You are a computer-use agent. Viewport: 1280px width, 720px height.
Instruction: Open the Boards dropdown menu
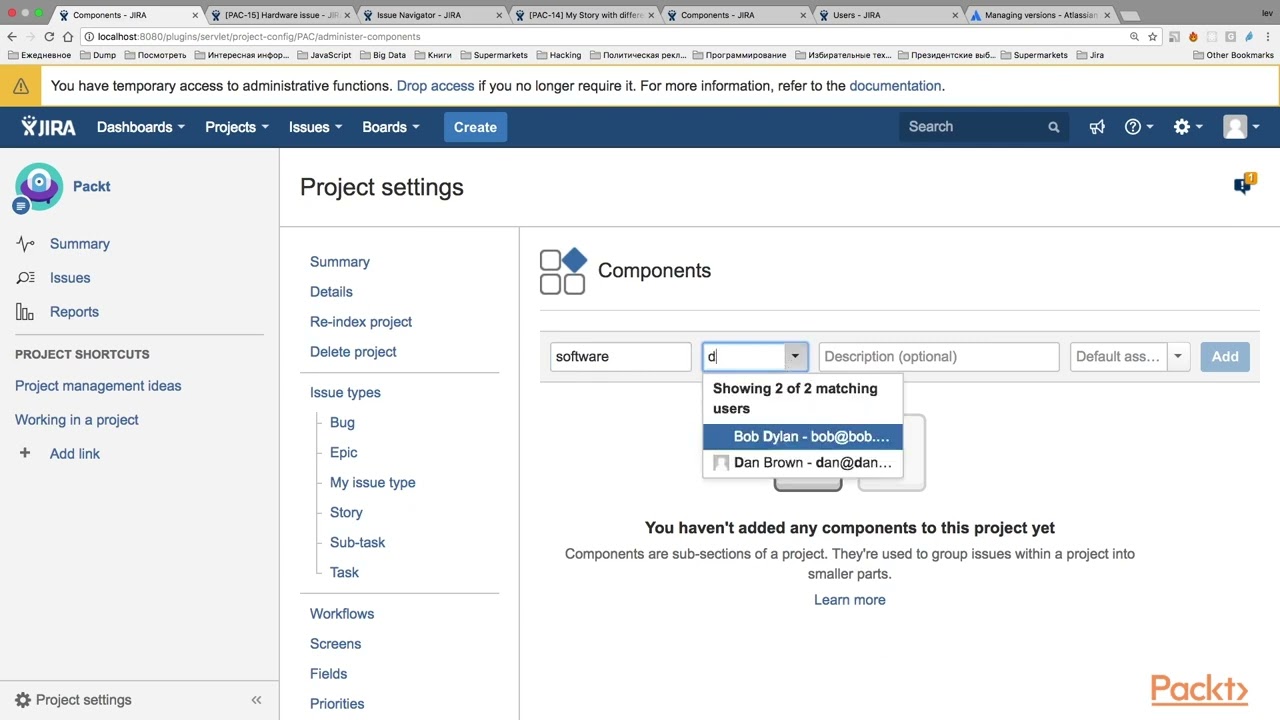pos(391,127)
